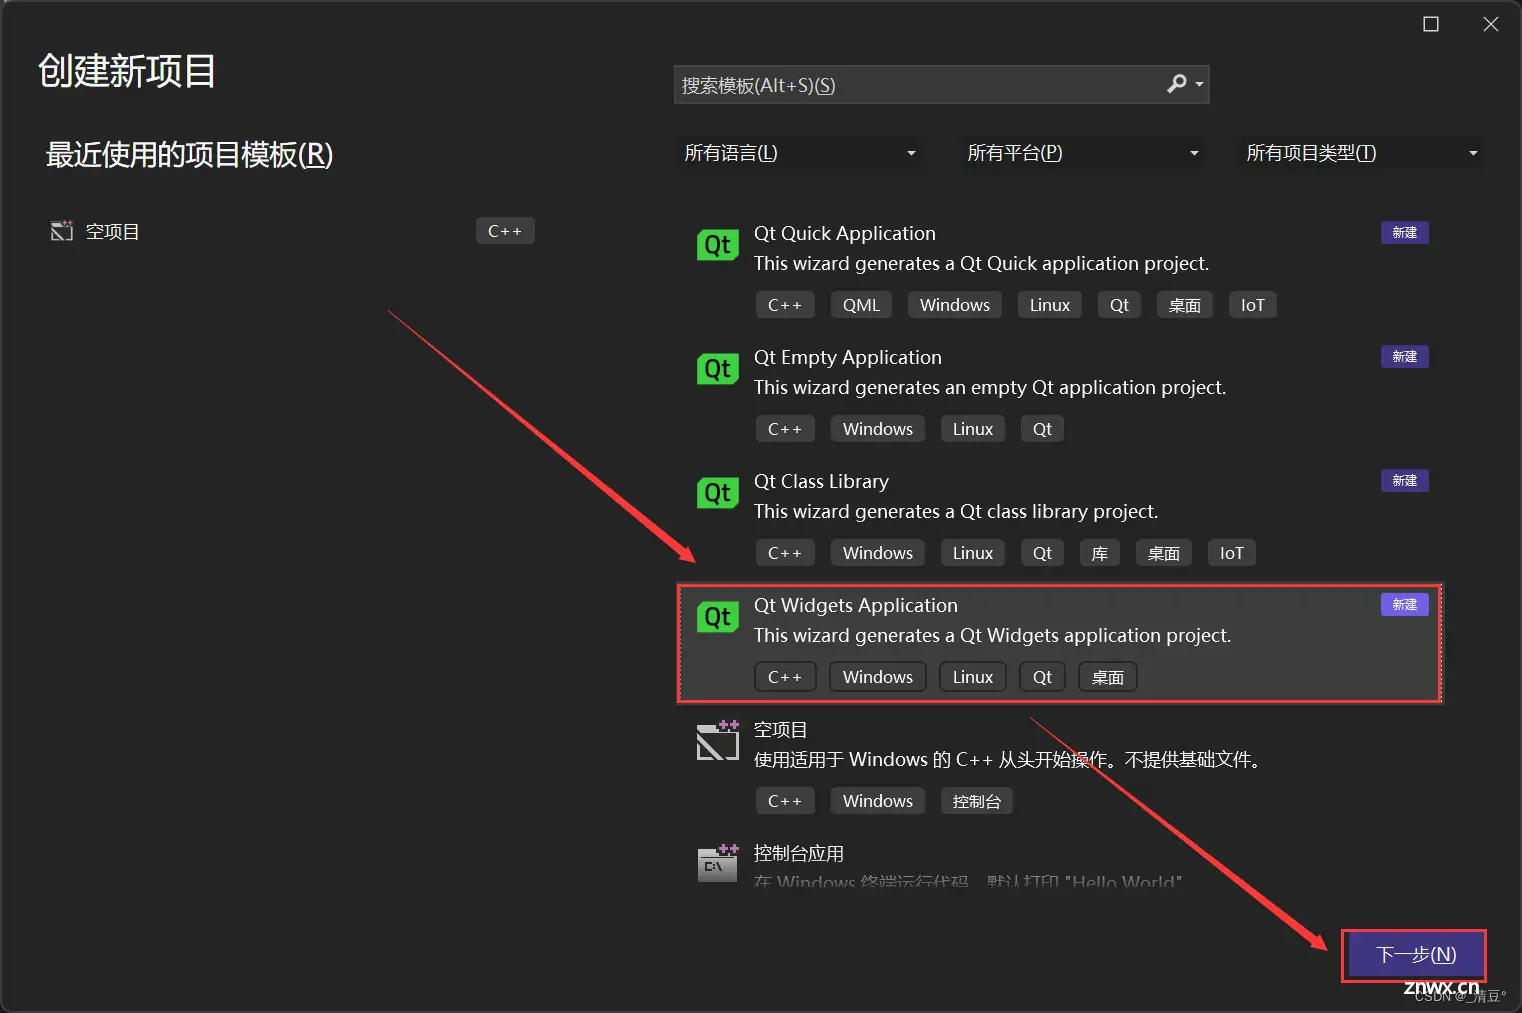Select the 控制台应用 template title
The width and height of the screenshot is (1522, 1013).
(799, 853)
